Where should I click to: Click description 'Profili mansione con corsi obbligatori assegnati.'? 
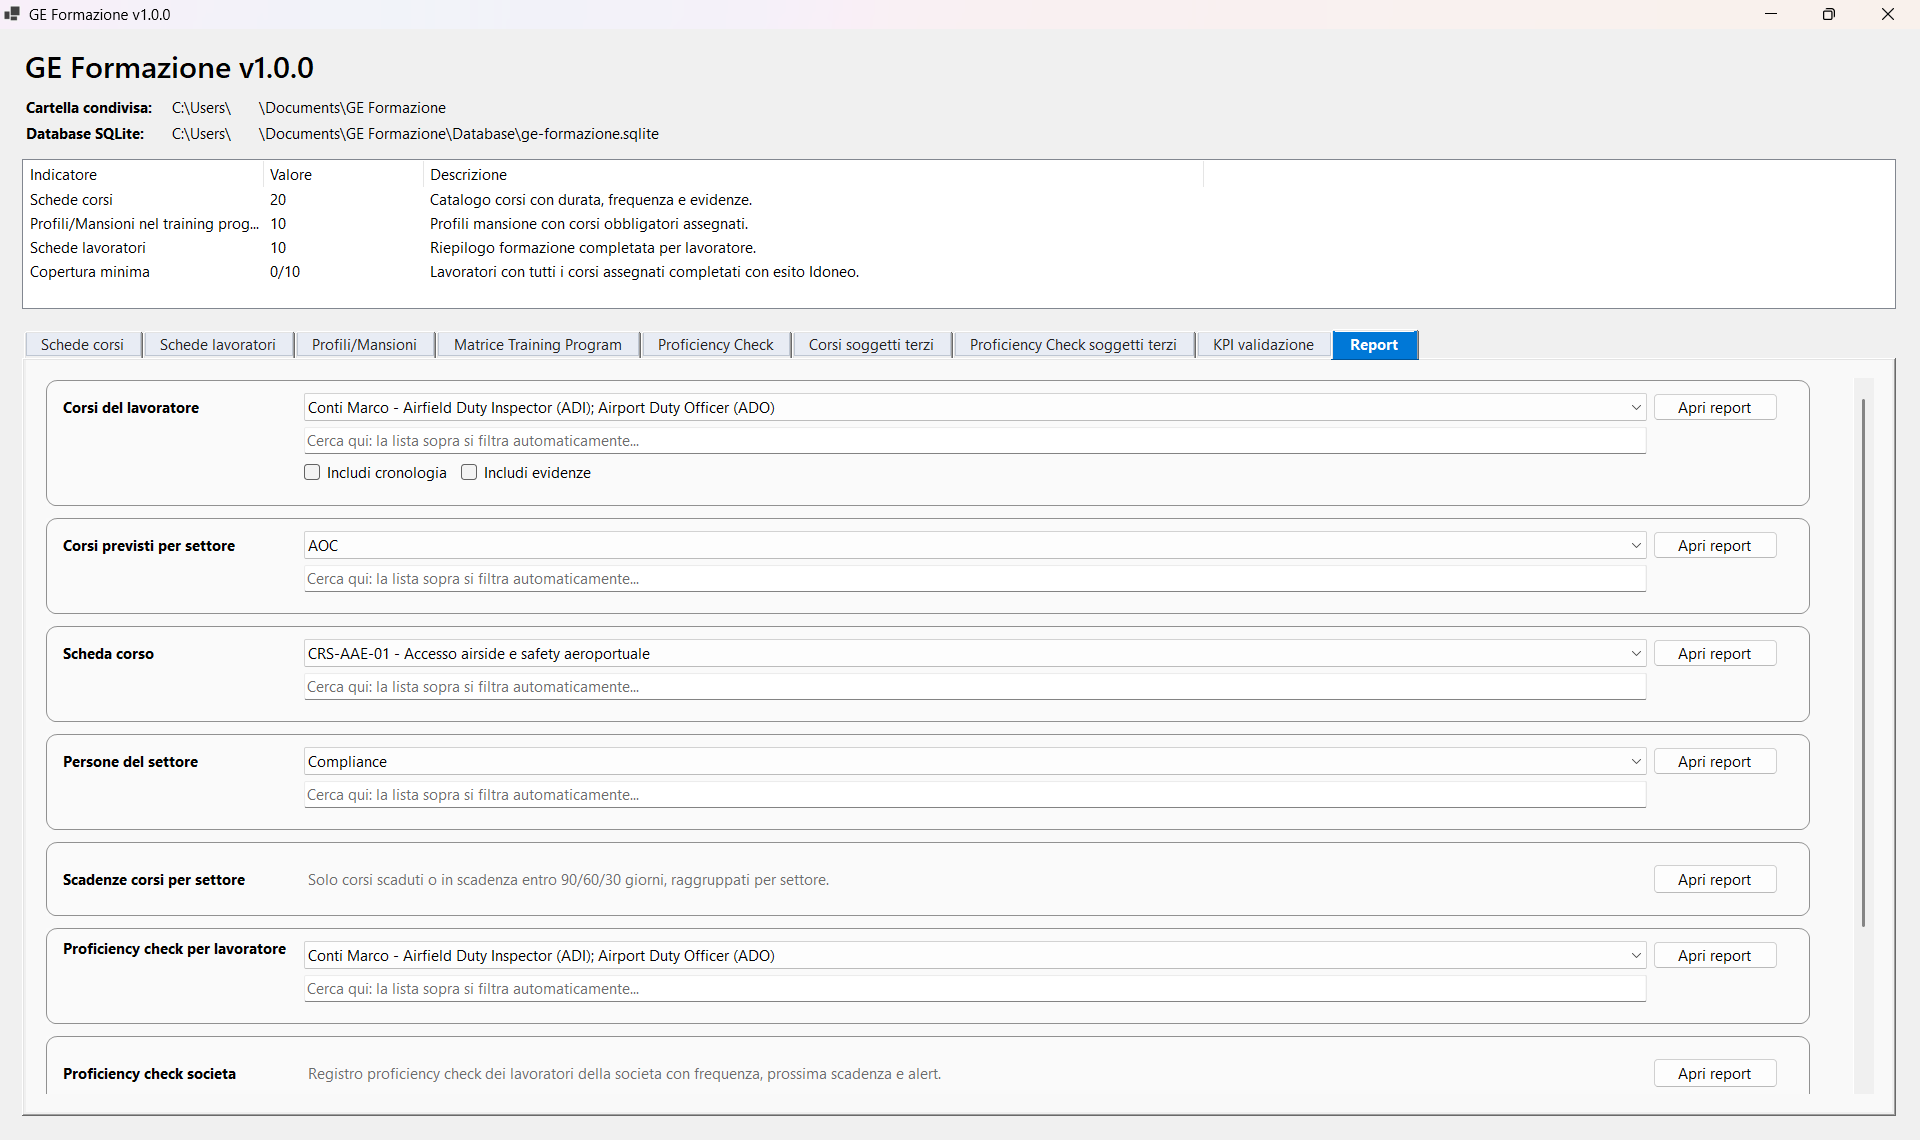(589, 224)
